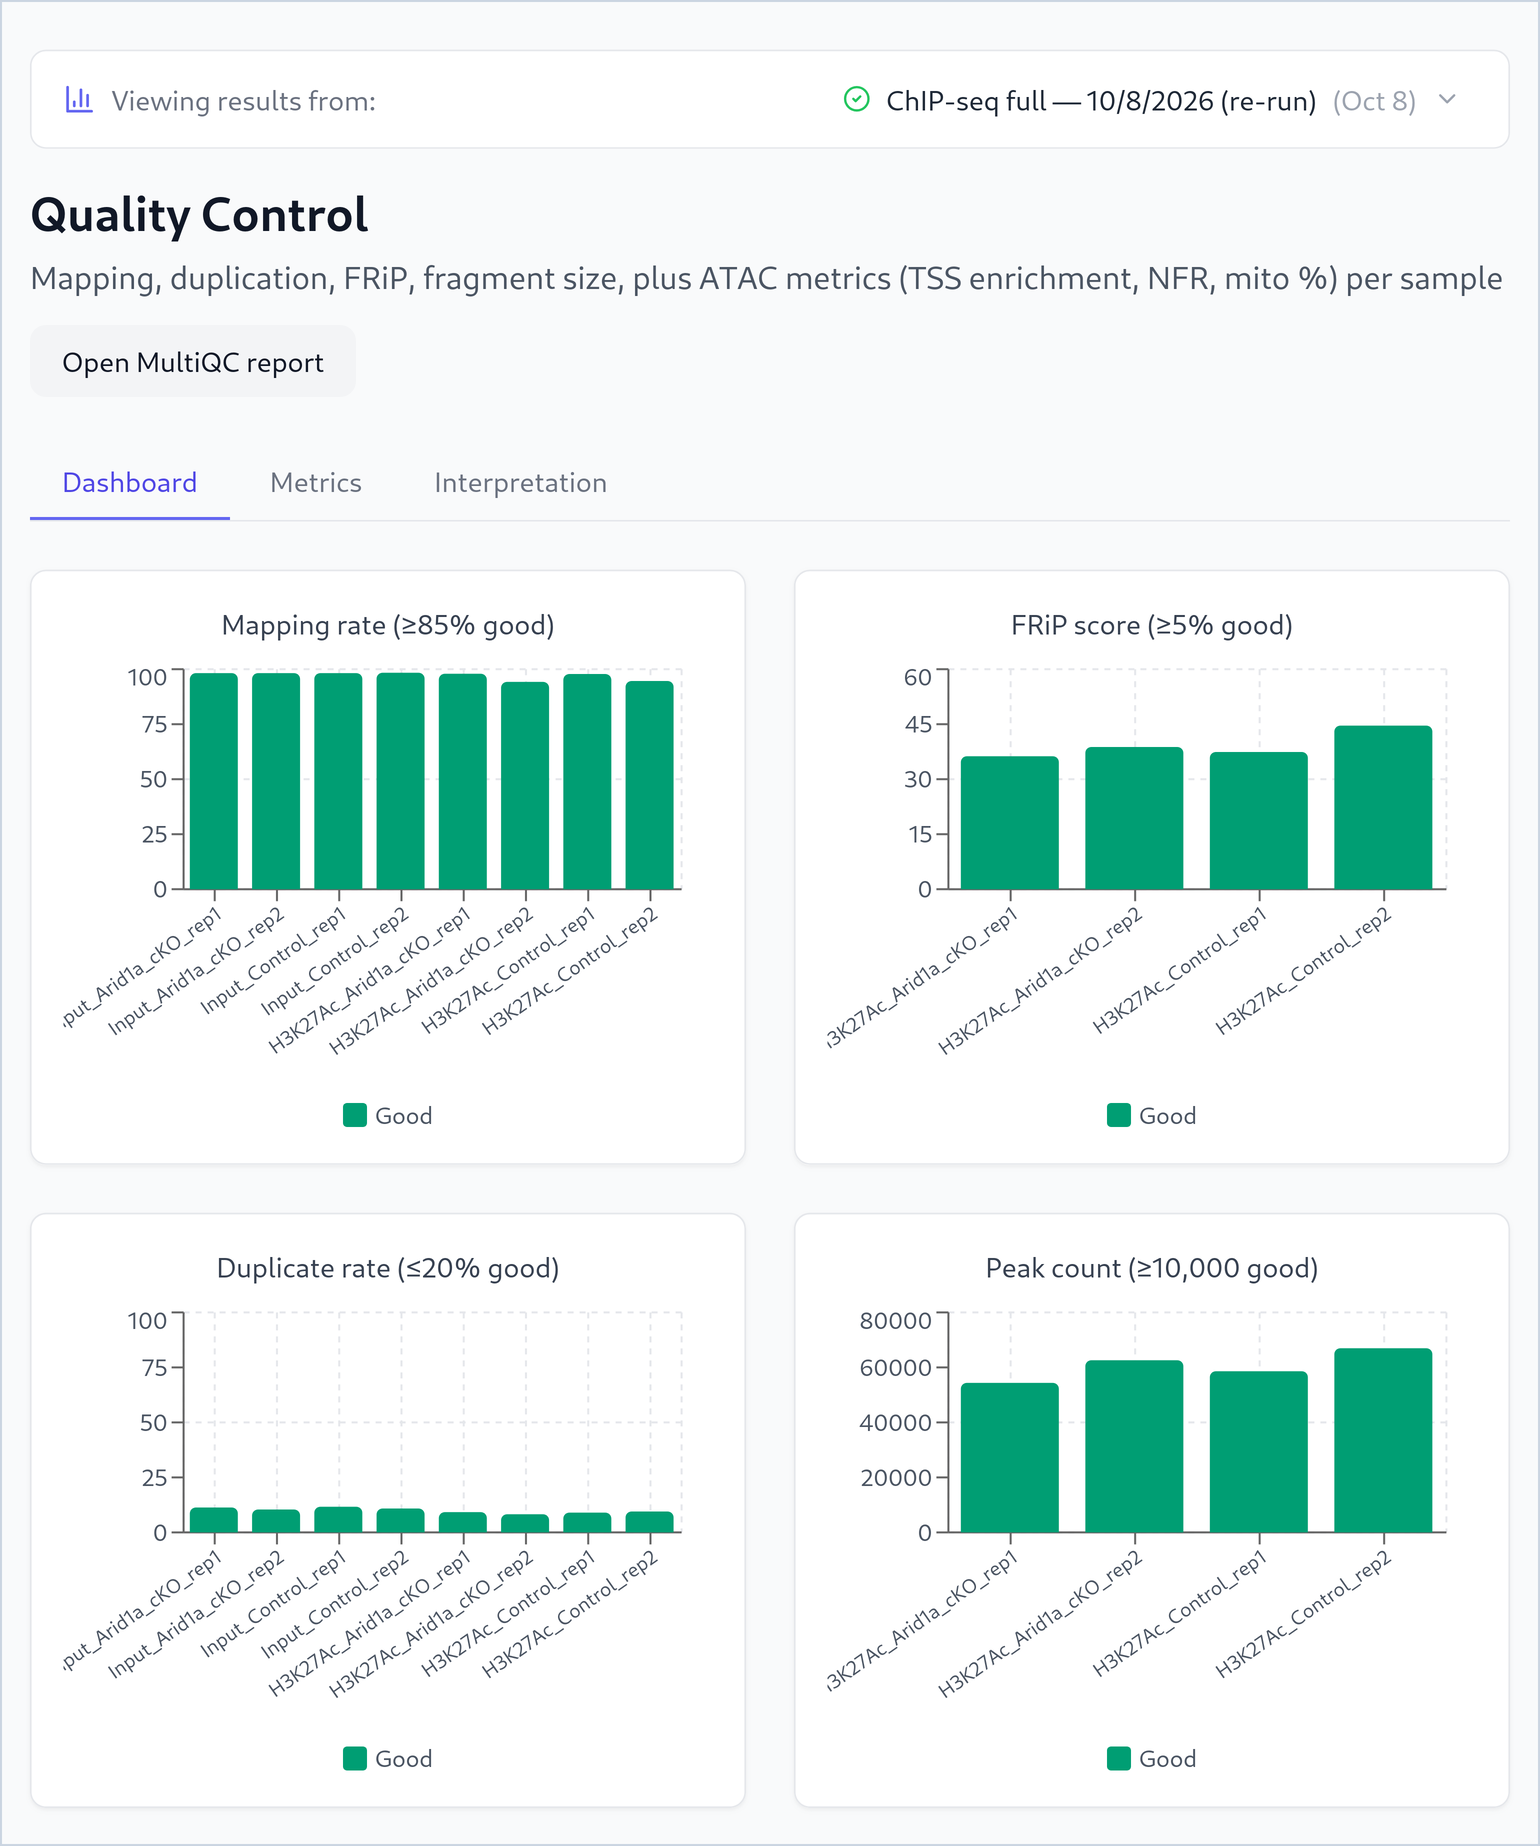
Task: Click H3K27Ac_Arid1a_cKO_rep2 bar in FRiP score chart
Action: pyautogui.click(x=1135, y=818)
